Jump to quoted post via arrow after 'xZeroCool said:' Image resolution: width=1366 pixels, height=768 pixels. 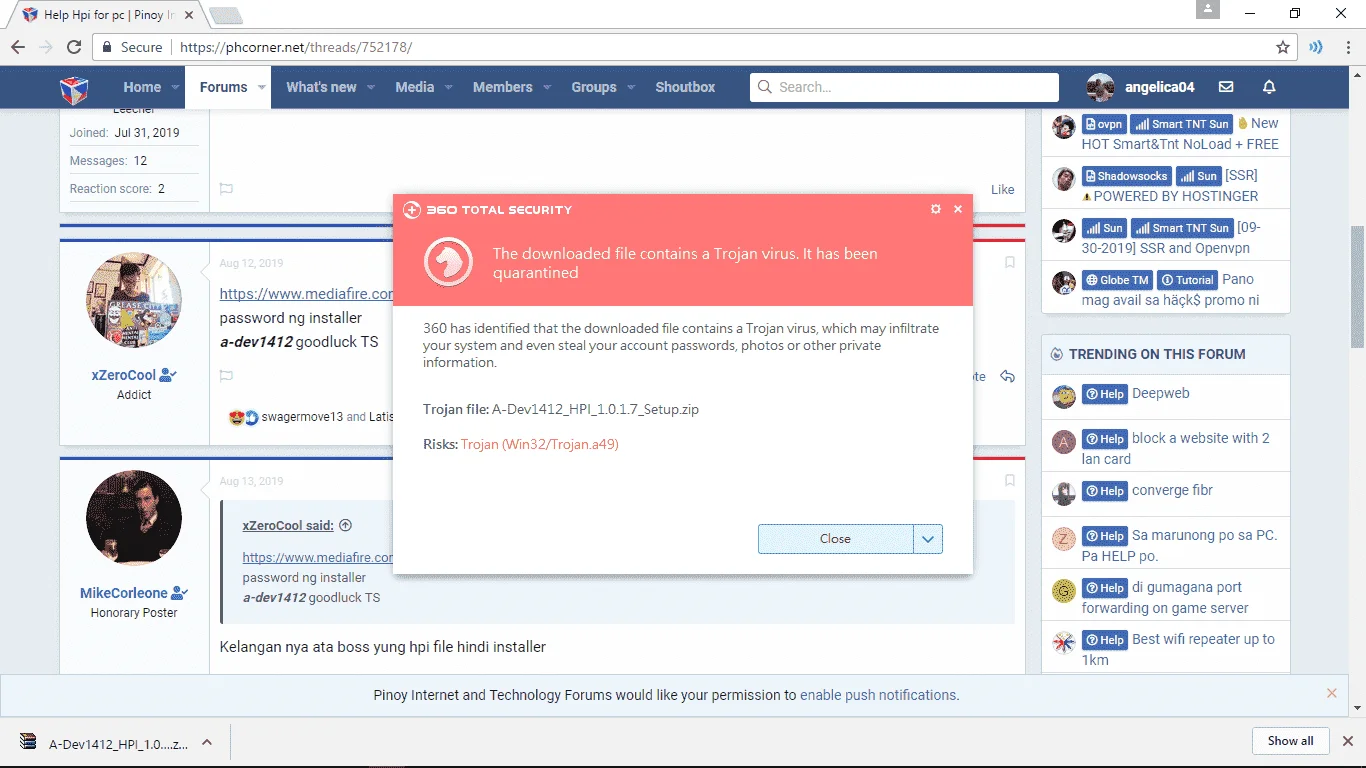(346, 525)
